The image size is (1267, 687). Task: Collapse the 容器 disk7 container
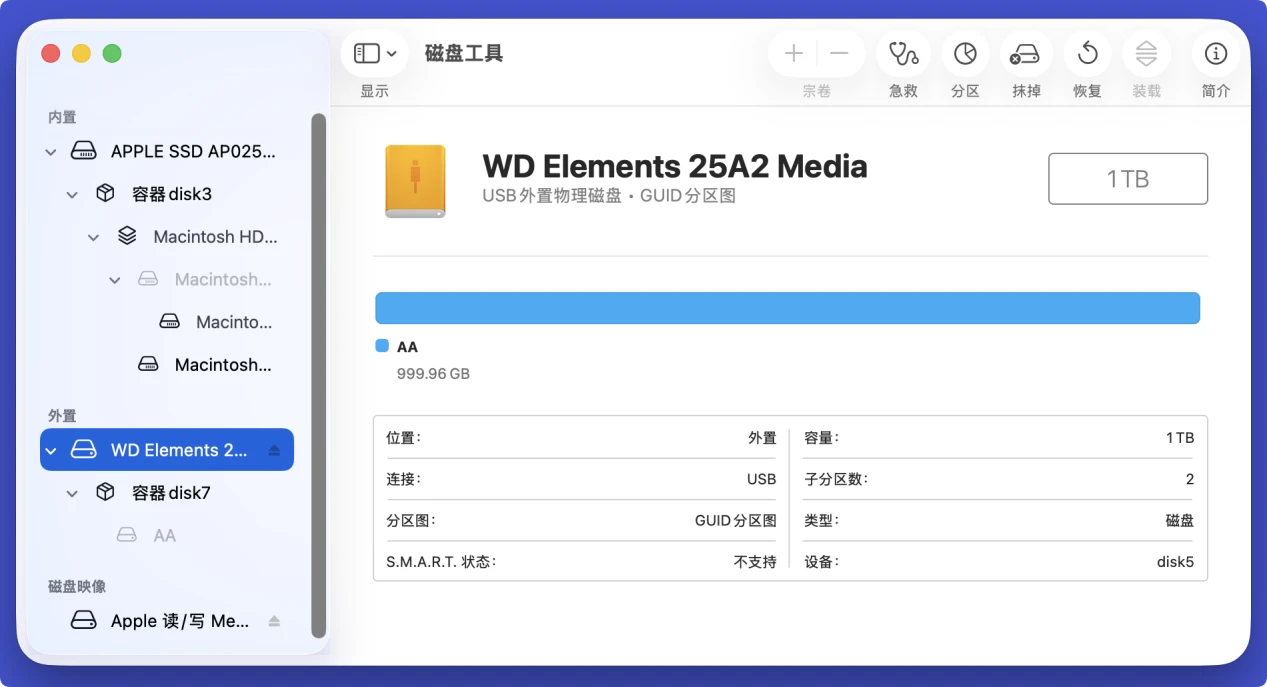pos(72,493)
